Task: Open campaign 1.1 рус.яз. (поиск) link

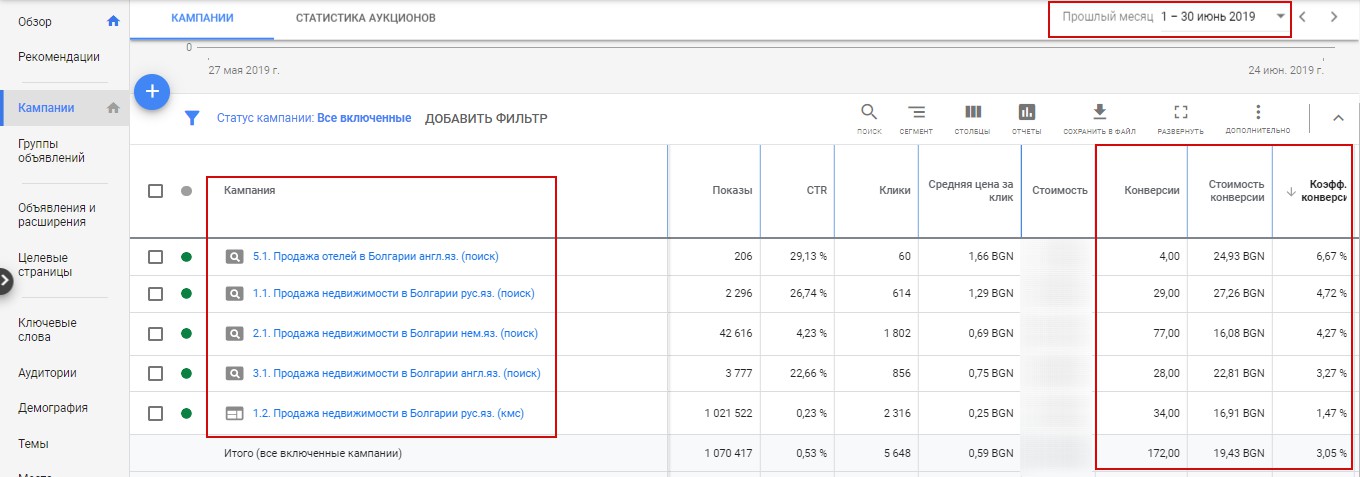Action: pyautogui.click(x=394, y=294)
